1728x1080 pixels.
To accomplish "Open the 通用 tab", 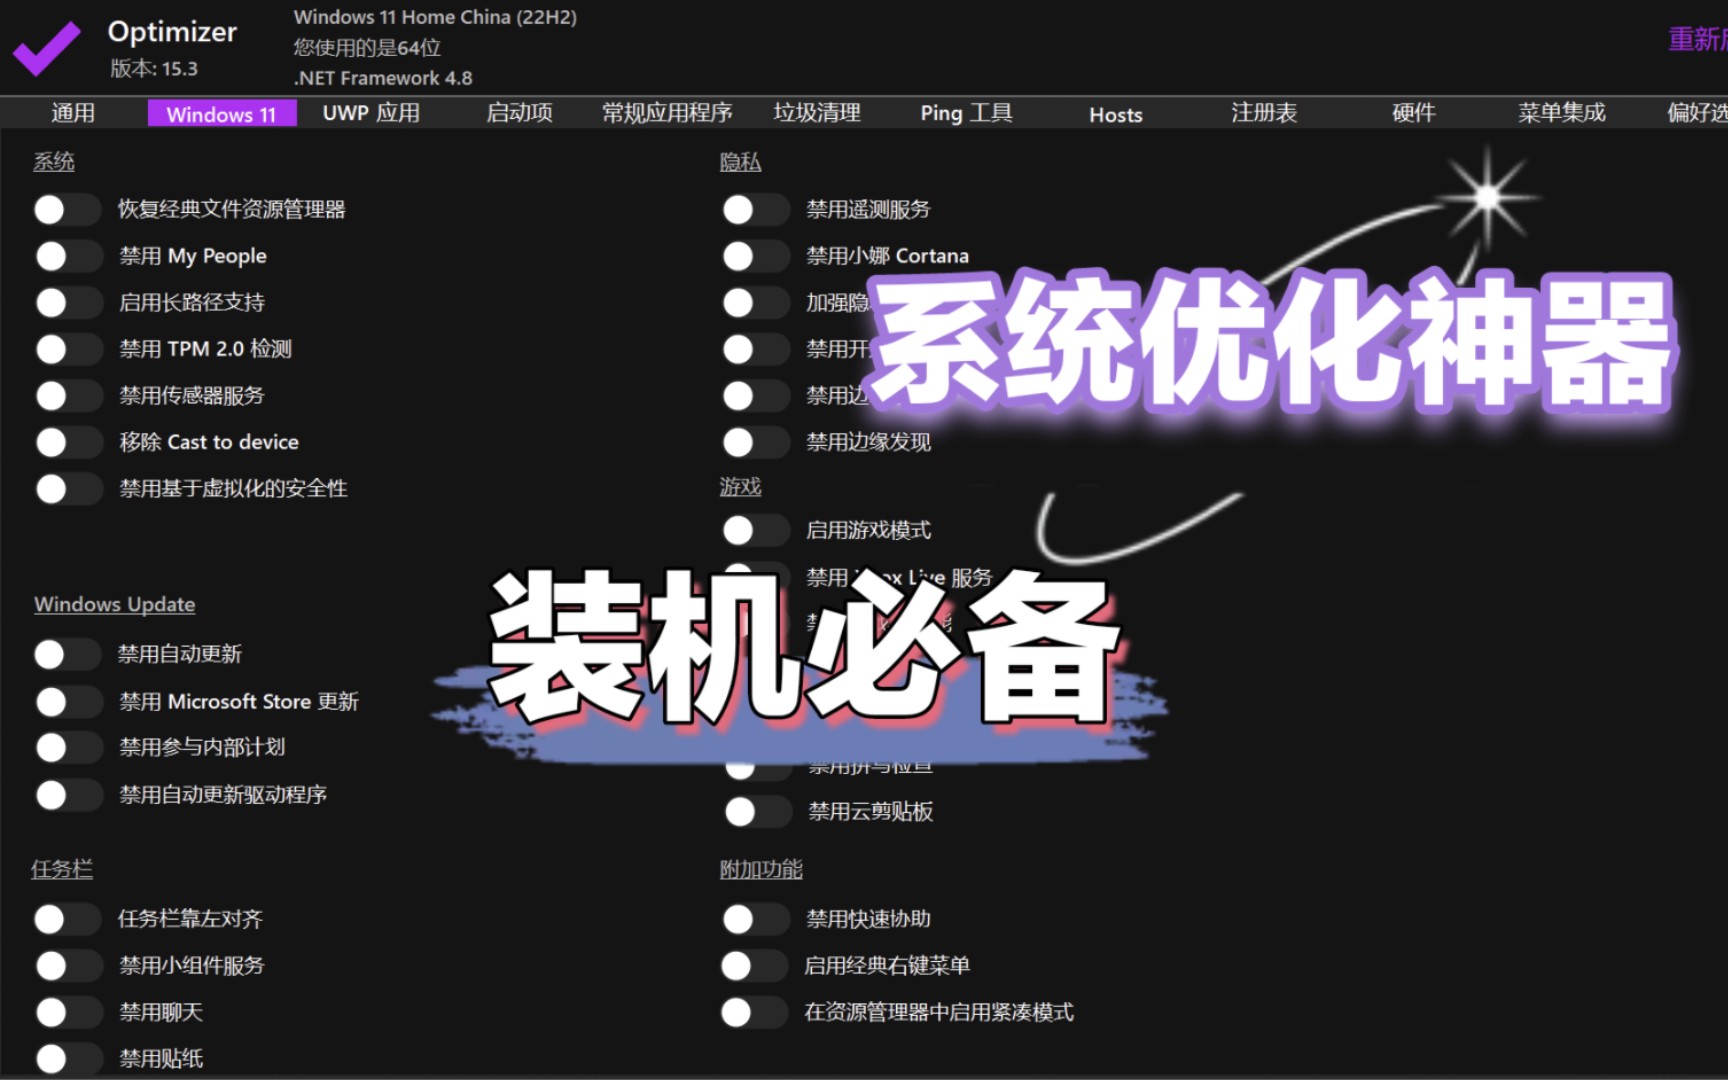I will [73, 113].
